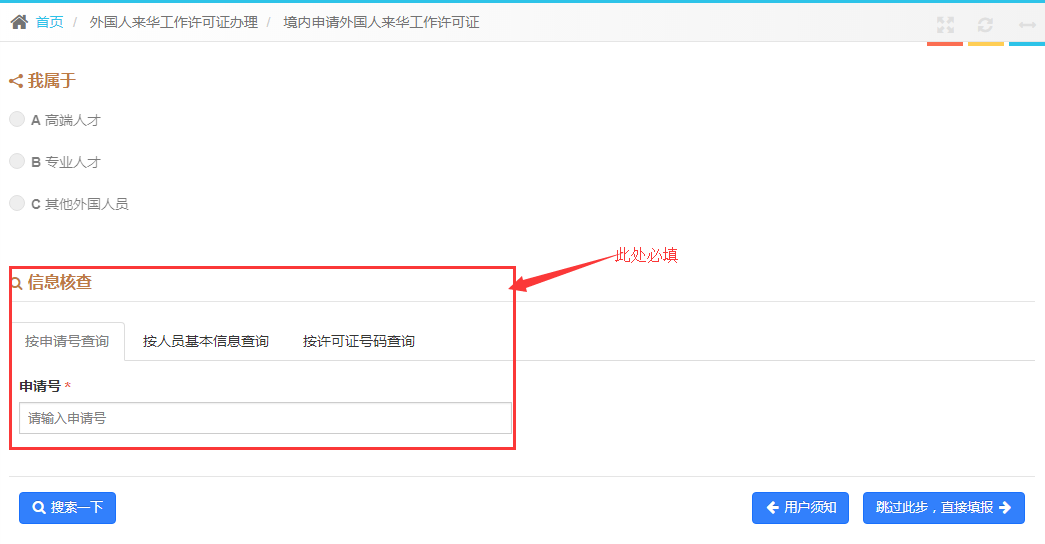Click 跳过此步，直接填报 button
The image size is (1045, 544).
(943, 507)
